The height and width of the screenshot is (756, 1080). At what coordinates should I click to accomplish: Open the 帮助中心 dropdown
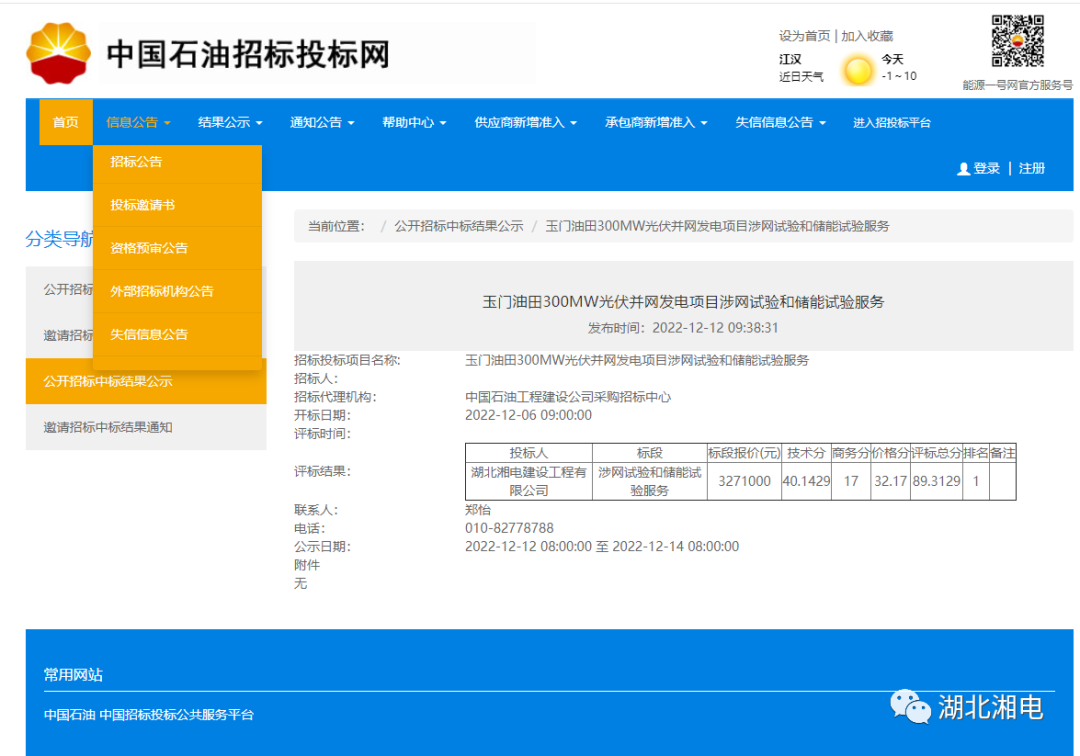(412, 122)
